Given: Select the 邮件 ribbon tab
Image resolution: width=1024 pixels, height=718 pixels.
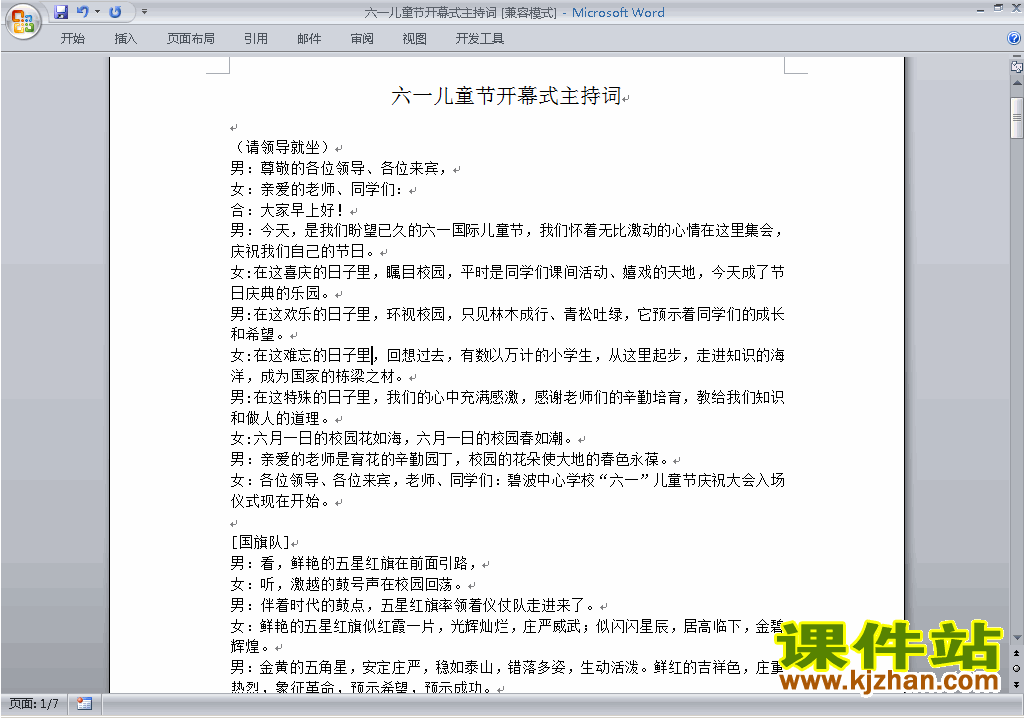Looking at the screenshot, I should point(309,39).
